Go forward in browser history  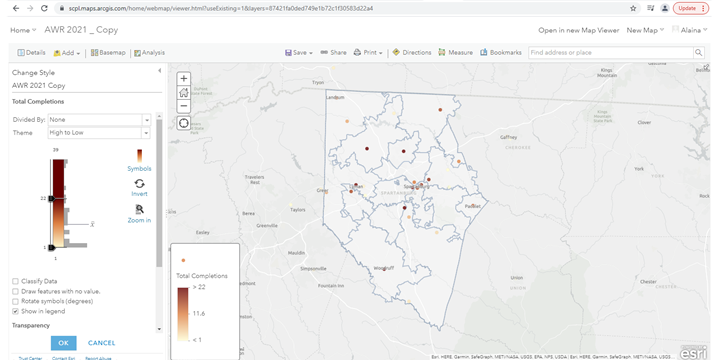tap(30, 8)
